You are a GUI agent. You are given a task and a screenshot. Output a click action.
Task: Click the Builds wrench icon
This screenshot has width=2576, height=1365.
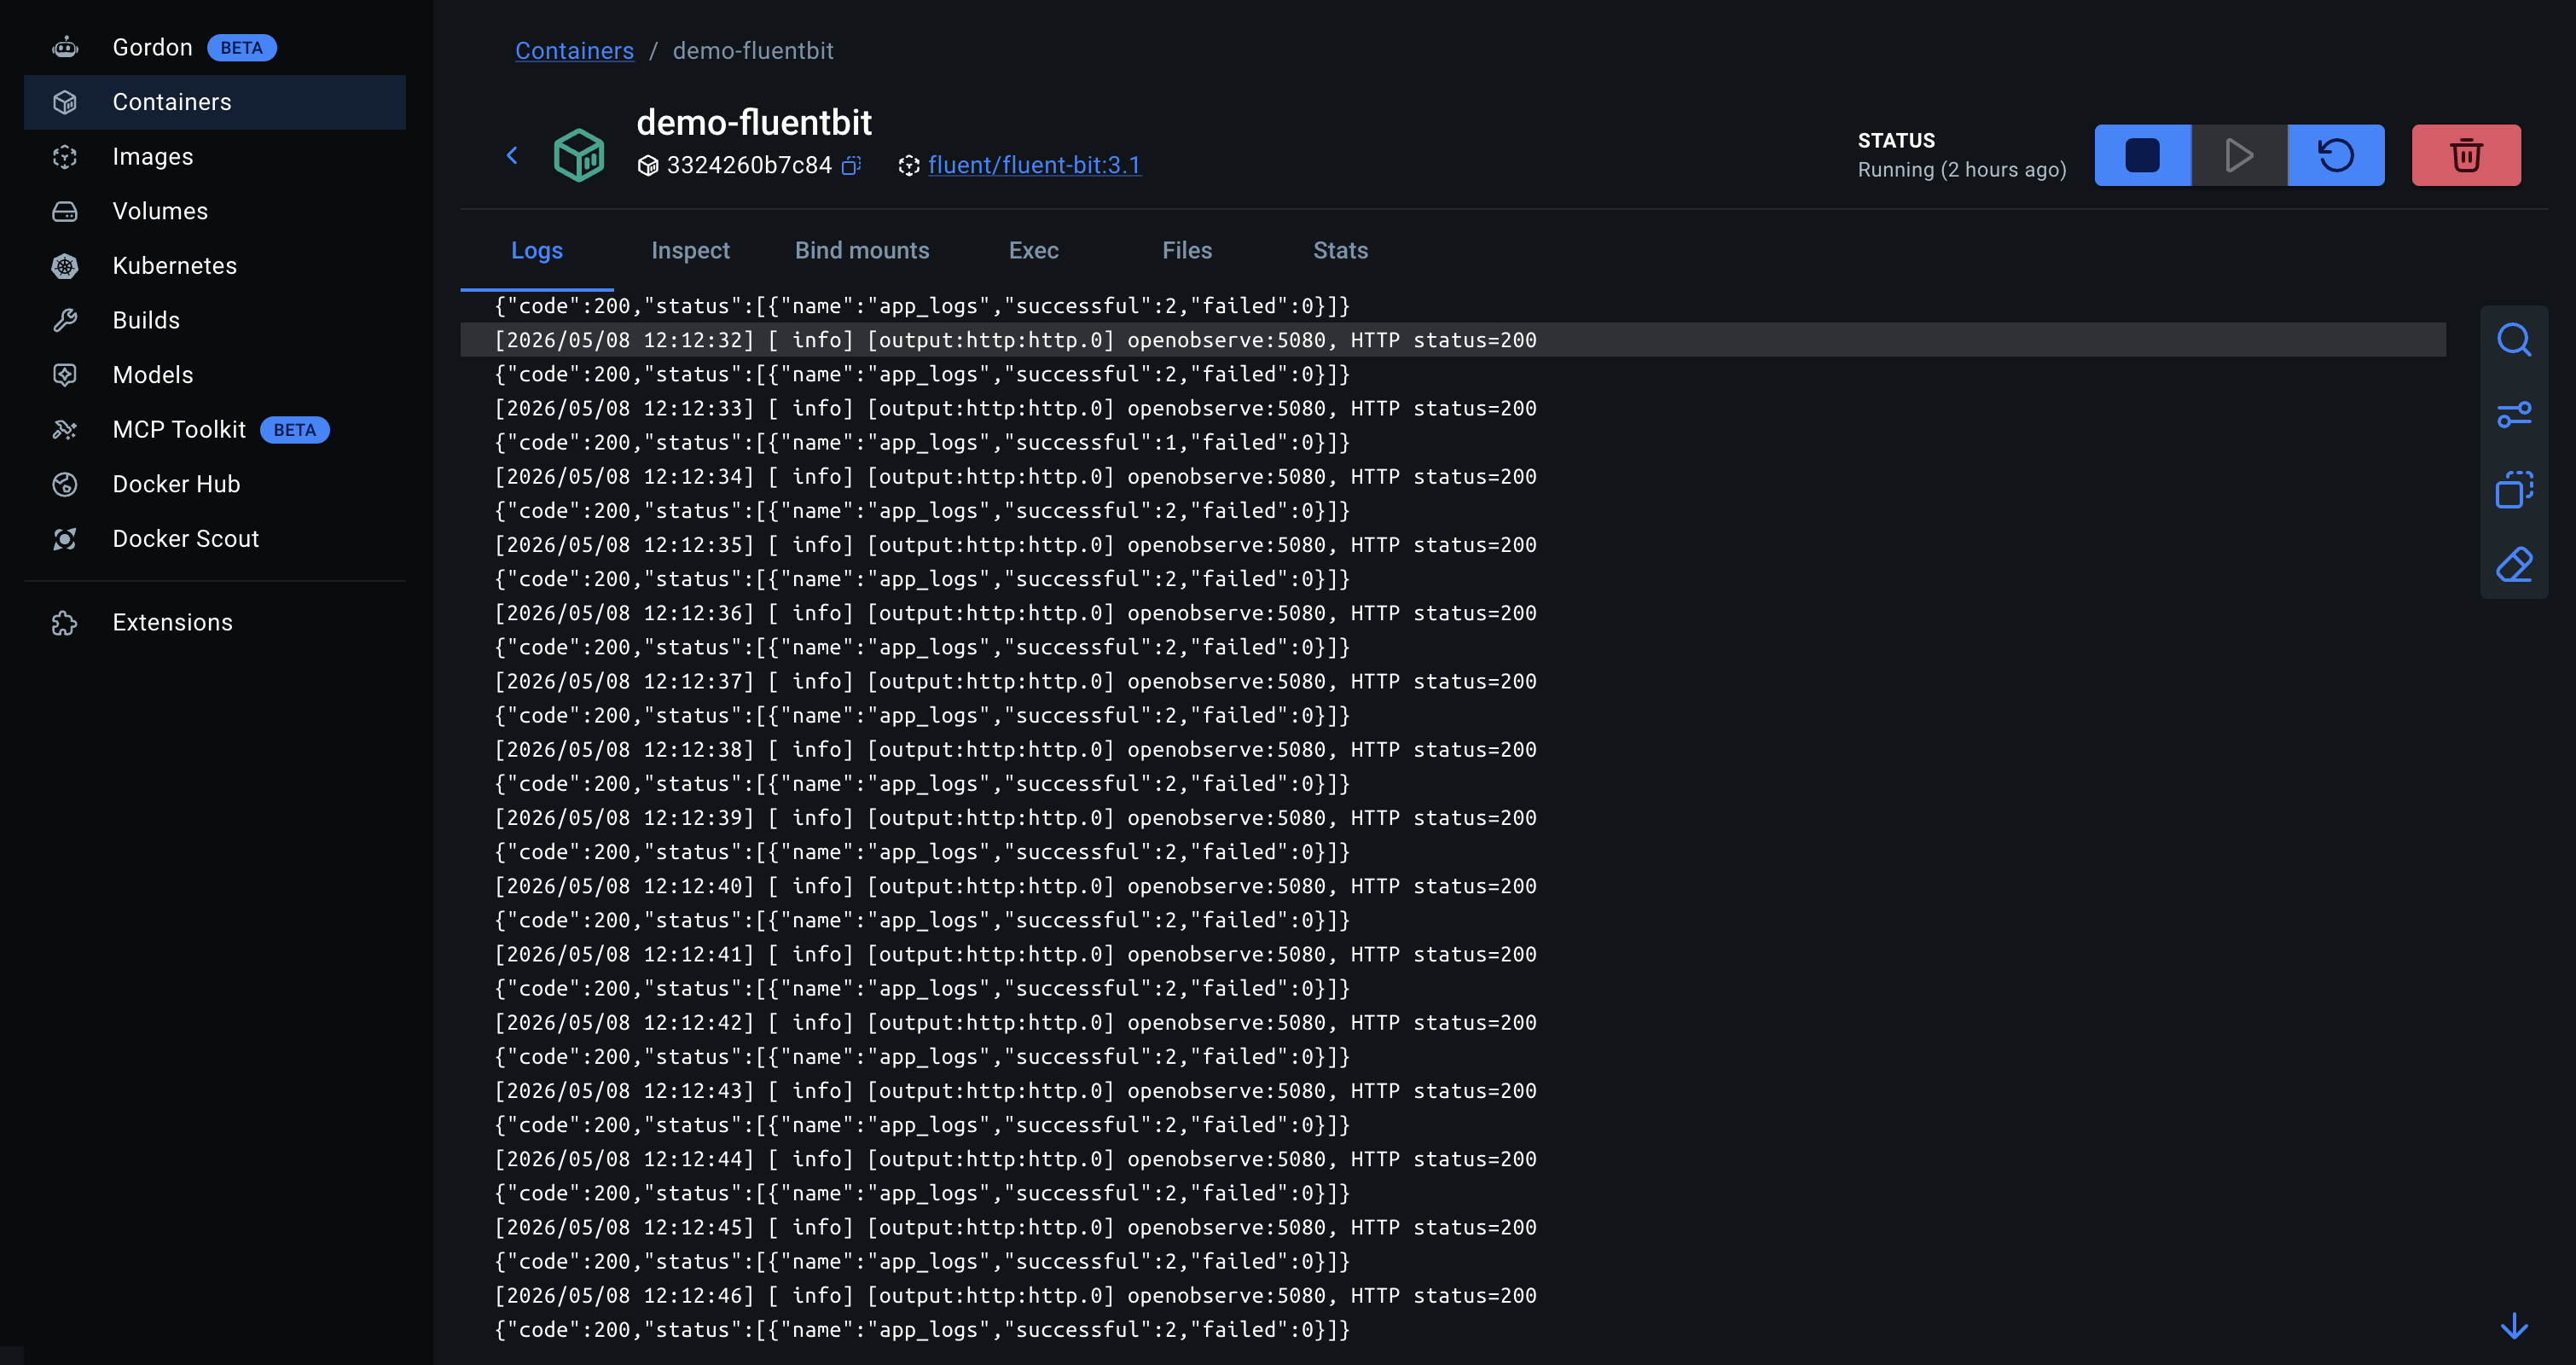[65, 320]
